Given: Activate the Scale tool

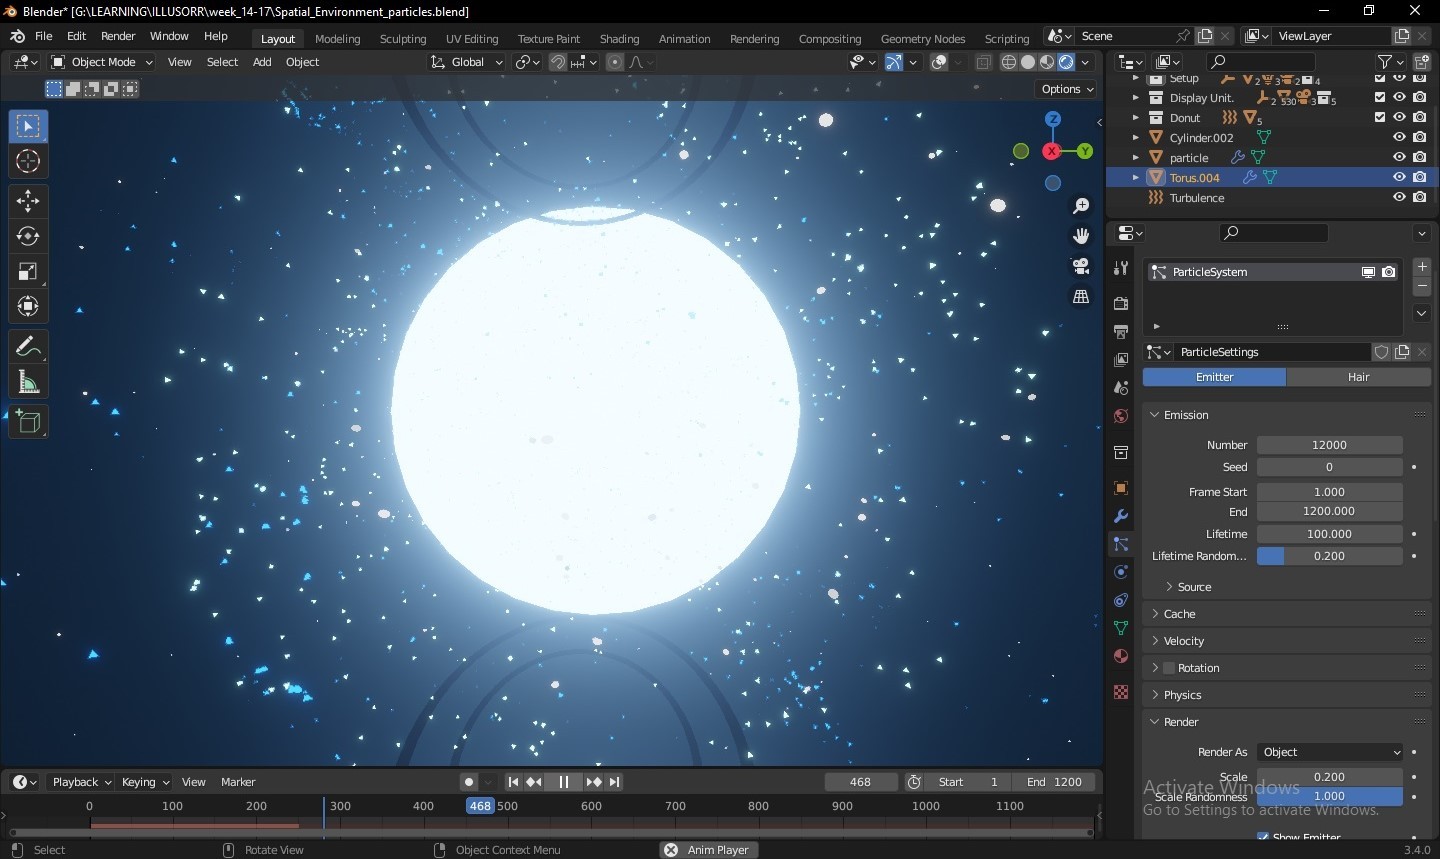Looking at the screenshot, I should (x=28, y=271).
